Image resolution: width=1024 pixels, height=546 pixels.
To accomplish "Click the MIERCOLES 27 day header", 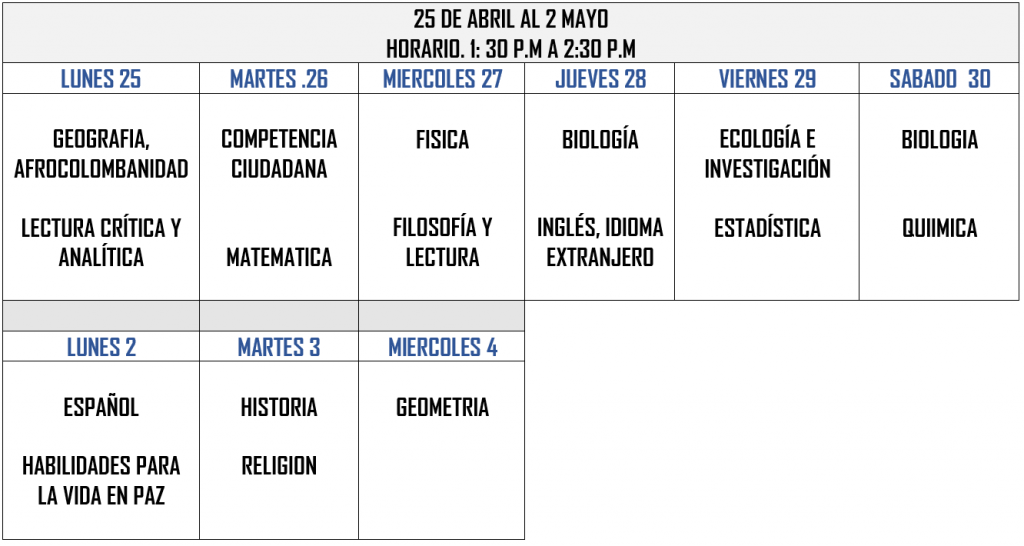I will pos(442,80).
